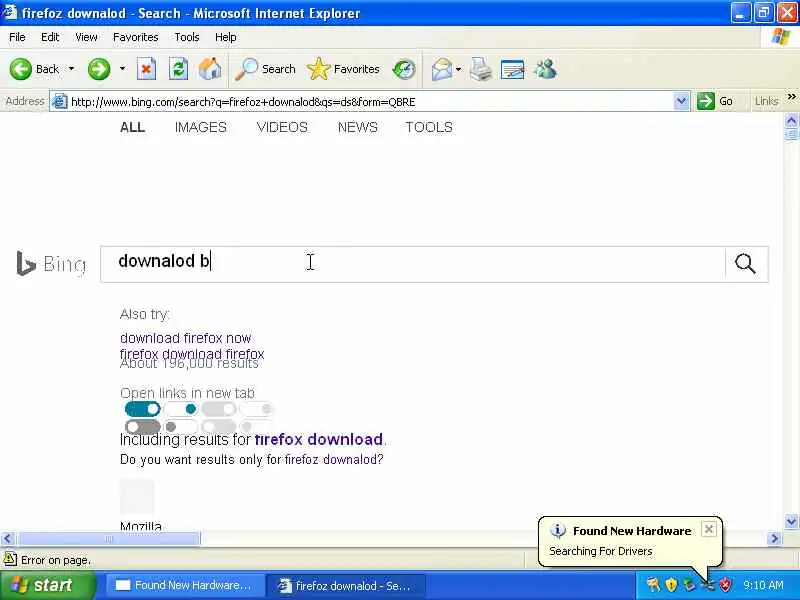Screen dimensions: 800x600
Task: Open Bing TOOLS tab
Action: 429,127
